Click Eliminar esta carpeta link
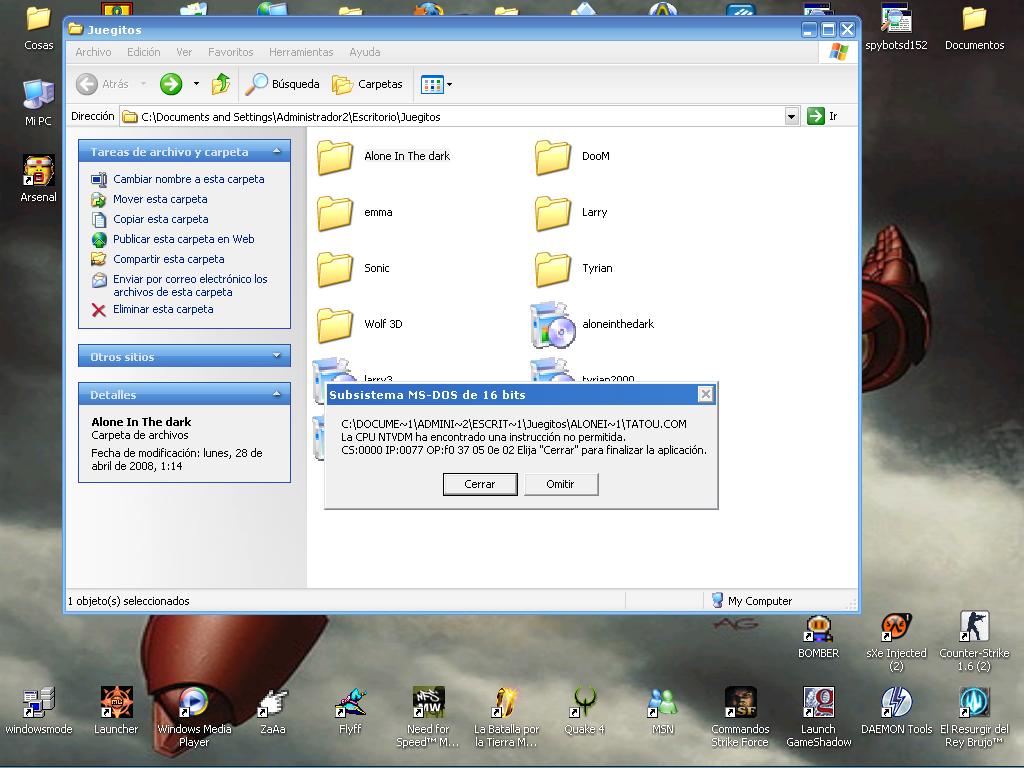The image size is (1024, 768). [163, 310]
